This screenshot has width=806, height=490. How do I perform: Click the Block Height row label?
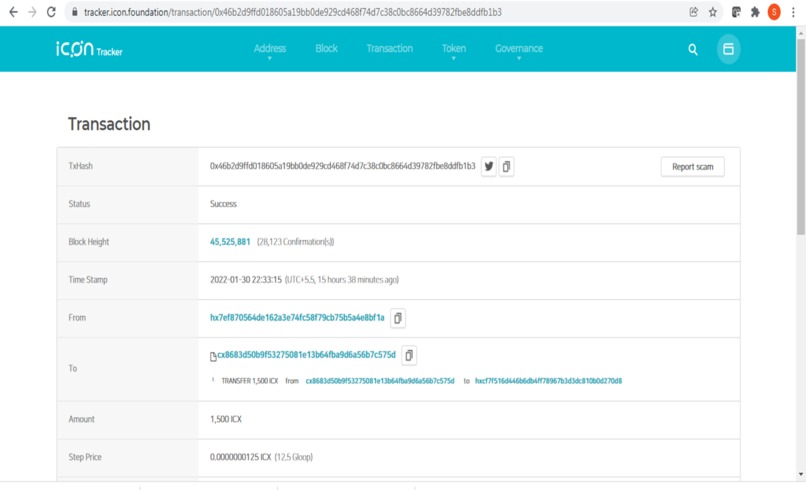tap(89, 242)
